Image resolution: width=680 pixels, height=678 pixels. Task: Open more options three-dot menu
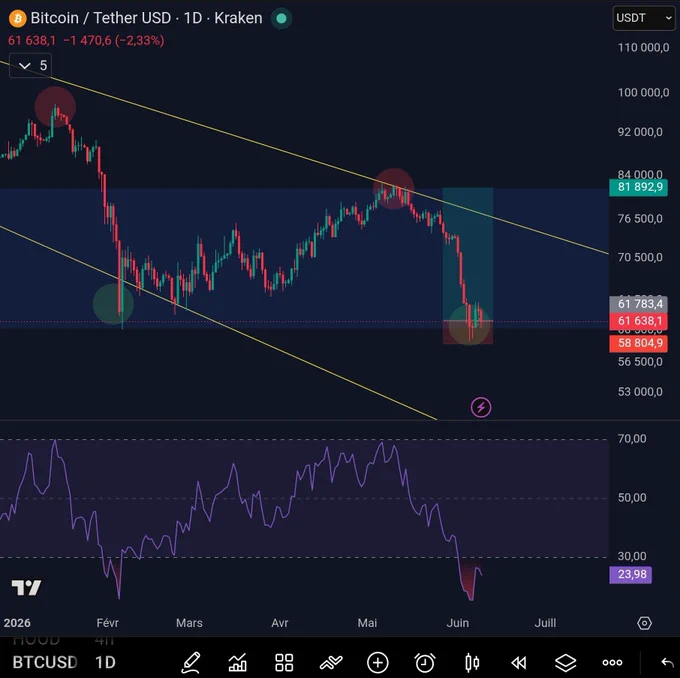click(x=612, y=662)
